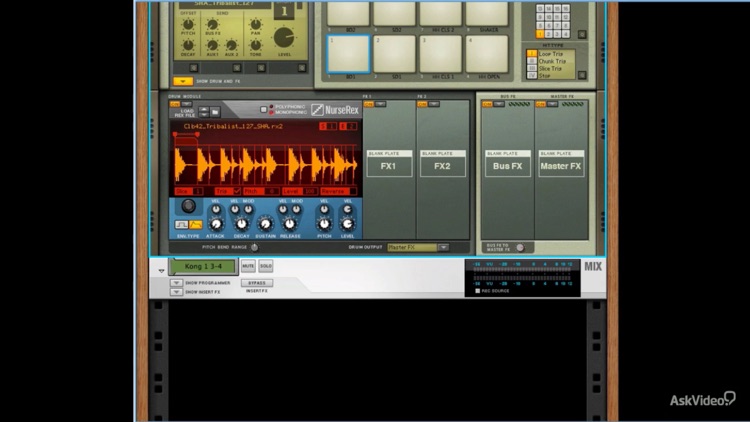This screenshot has width=750, height=422.
Task: Select the square gate envelope type
Action: (181, 224)
